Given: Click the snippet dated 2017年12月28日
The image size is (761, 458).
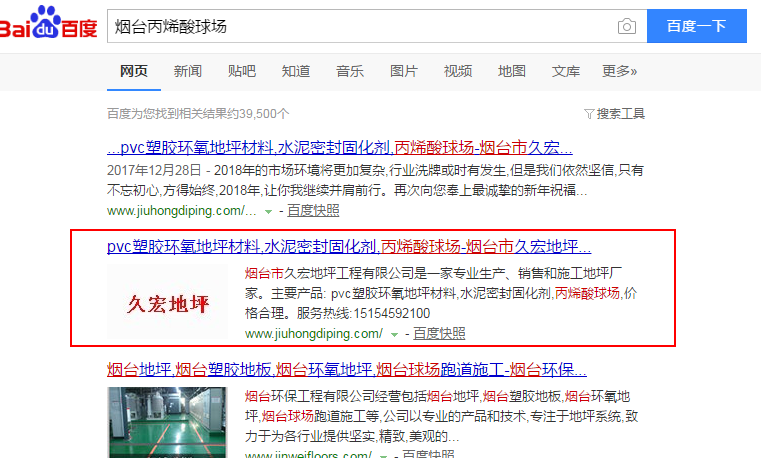Looking at the screenshot, I should pyautogui.click(x=375, y=180).
